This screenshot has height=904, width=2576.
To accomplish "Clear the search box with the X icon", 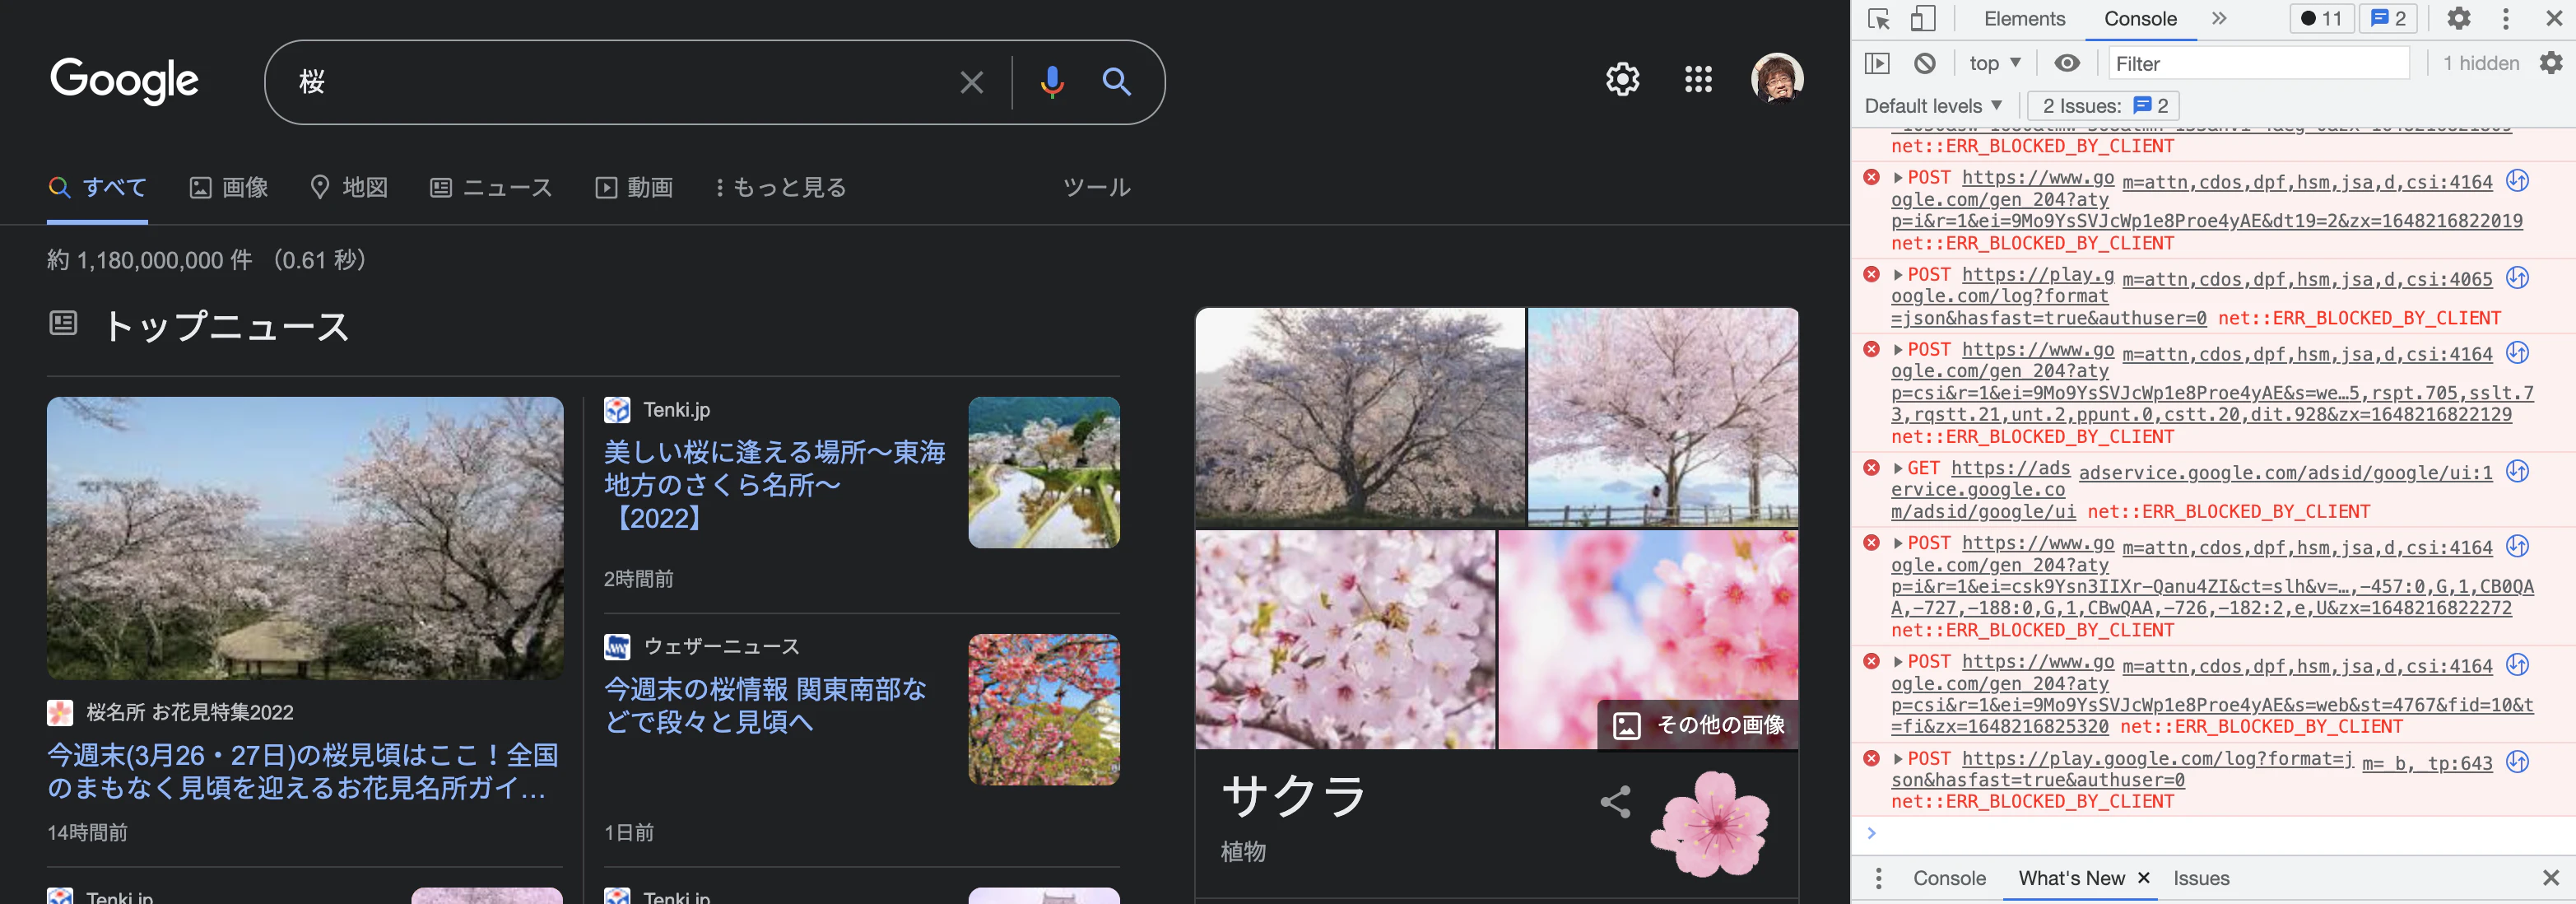I will [971, 82].
